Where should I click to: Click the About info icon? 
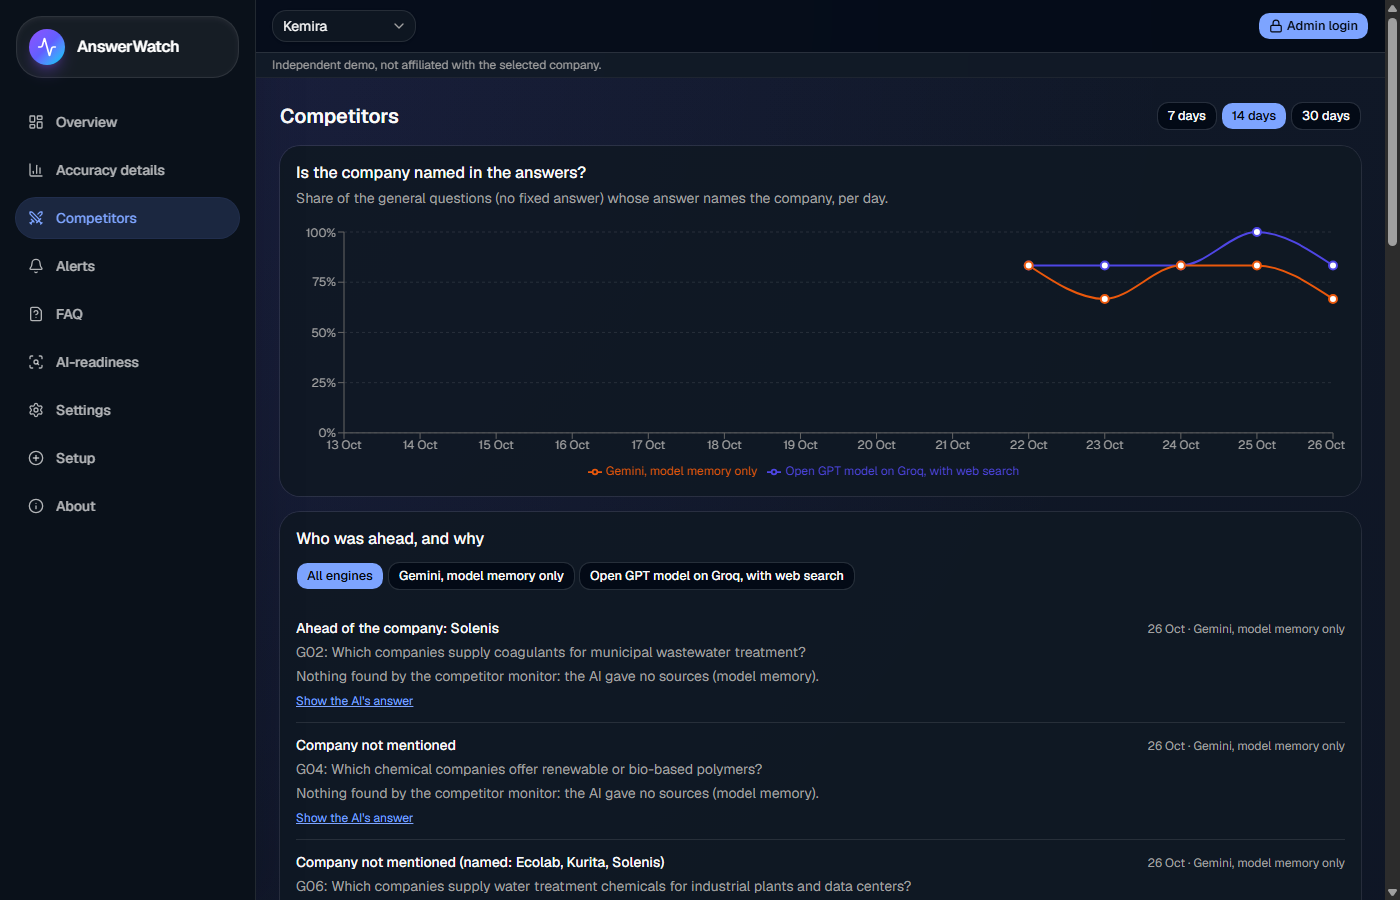36,506
